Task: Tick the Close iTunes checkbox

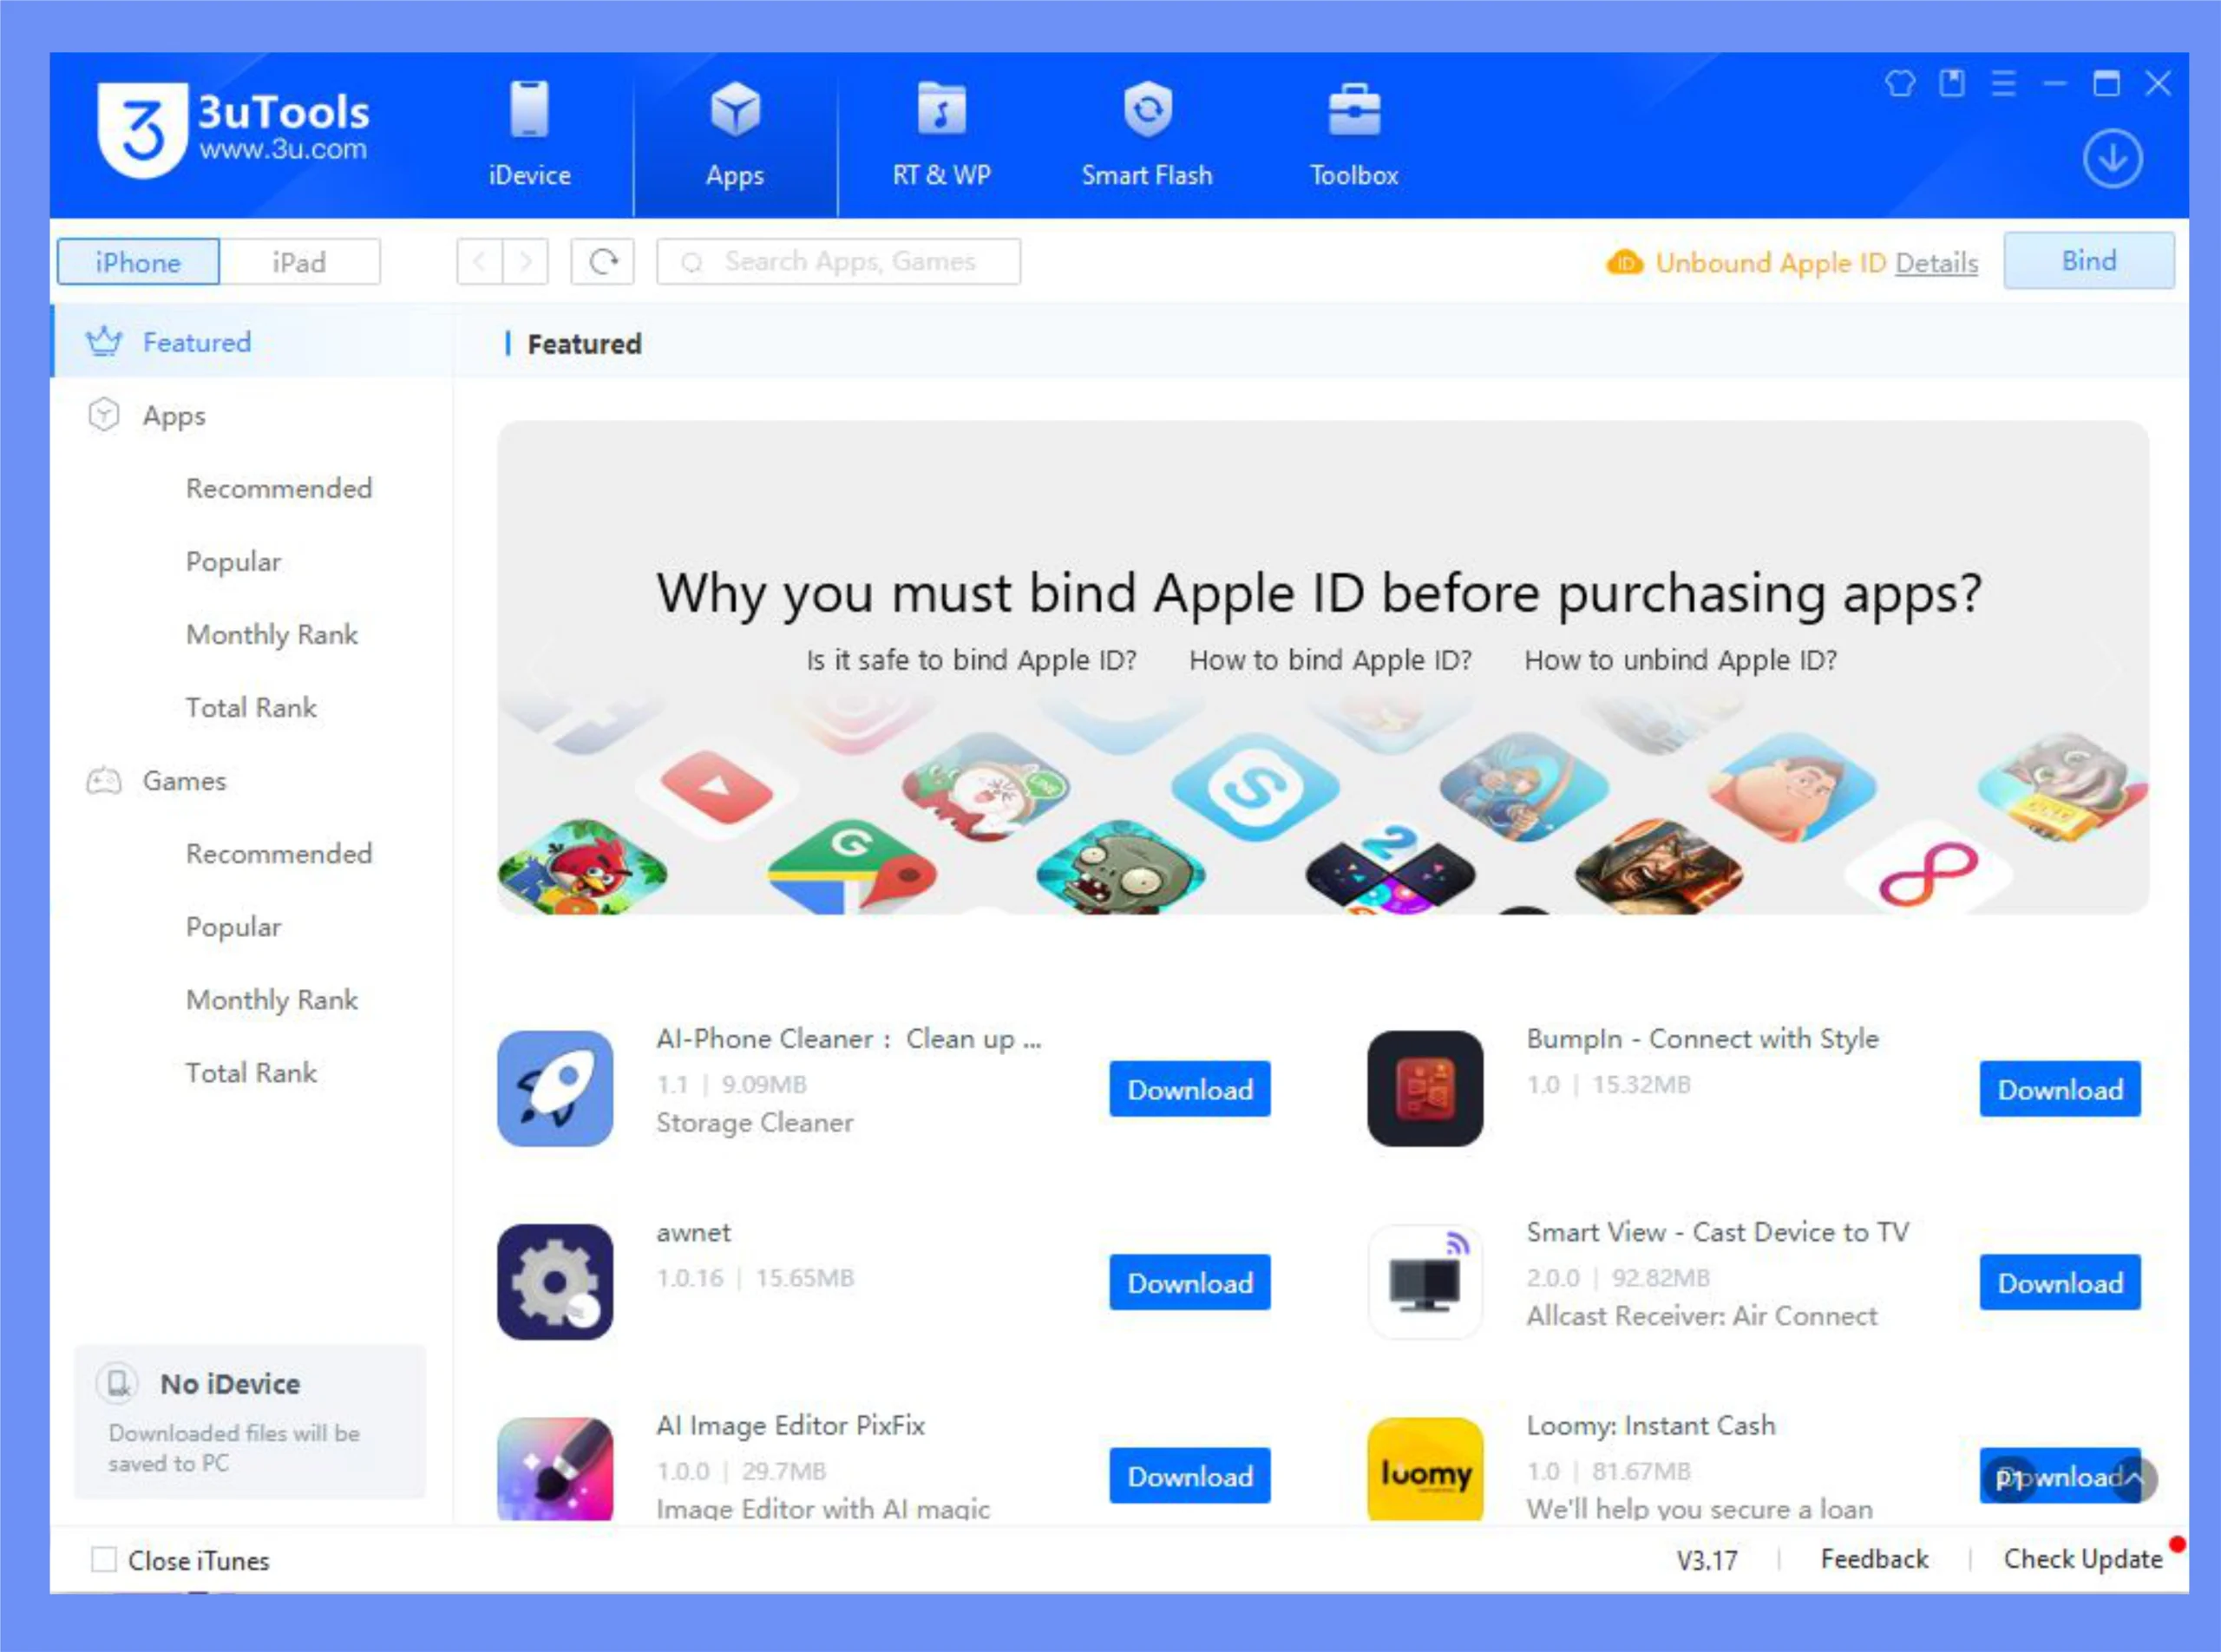Action: 104,1559
